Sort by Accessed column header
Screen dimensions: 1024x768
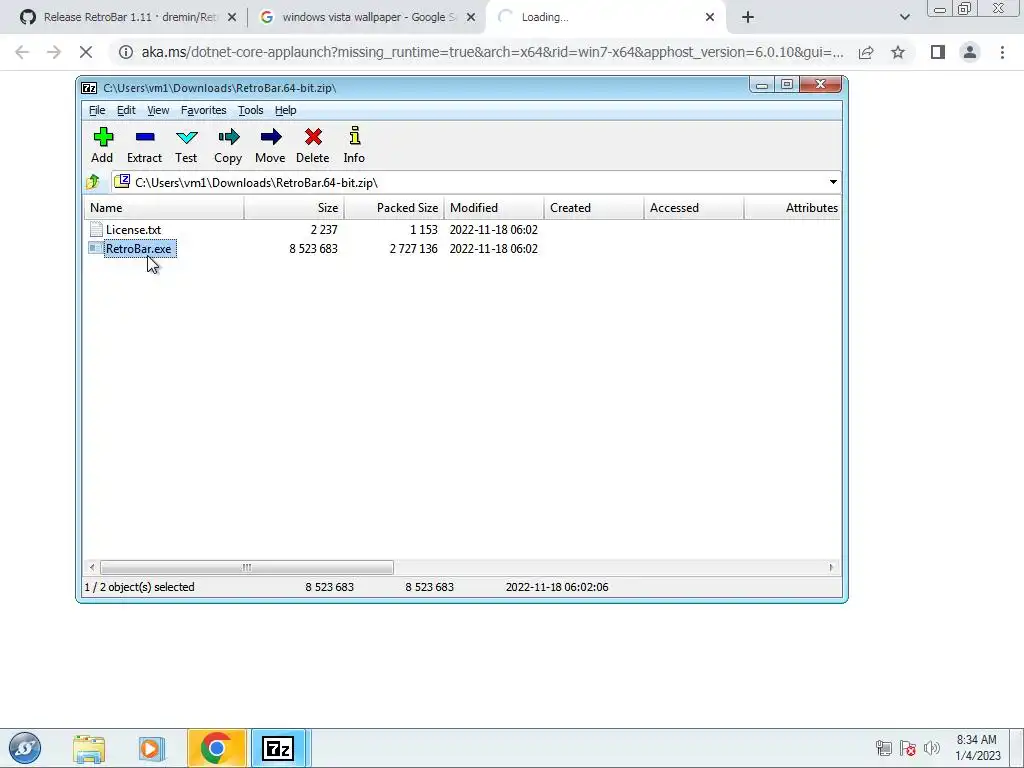[694, 208]
